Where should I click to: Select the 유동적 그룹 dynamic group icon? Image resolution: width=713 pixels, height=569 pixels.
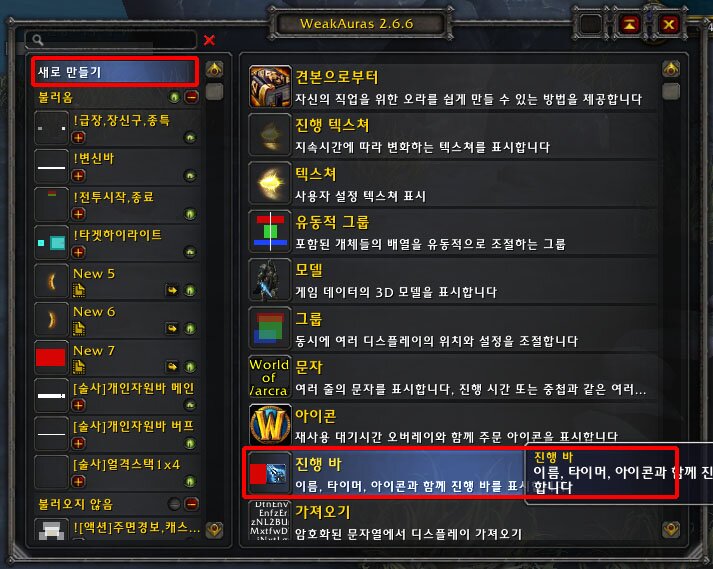270,231
